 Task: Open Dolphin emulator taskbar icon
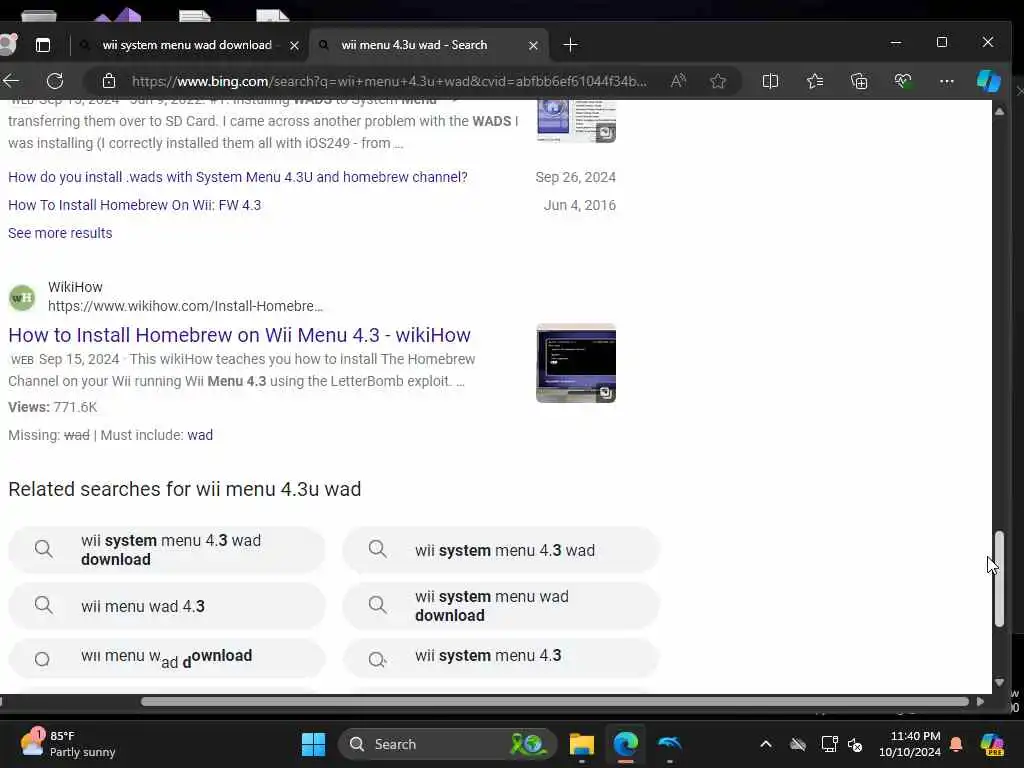[669, 744]
